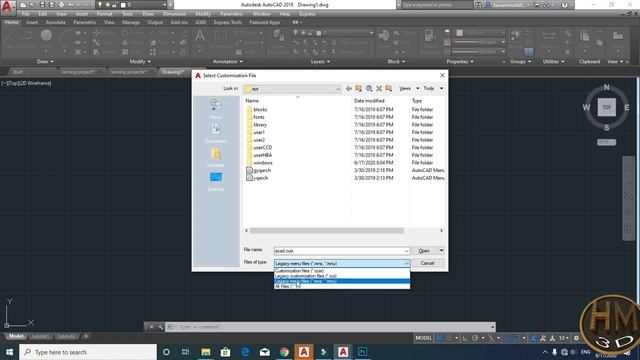The image size is (640, 360).
Task: Expand the Layers panel flyout
Action: pos(320,62)
